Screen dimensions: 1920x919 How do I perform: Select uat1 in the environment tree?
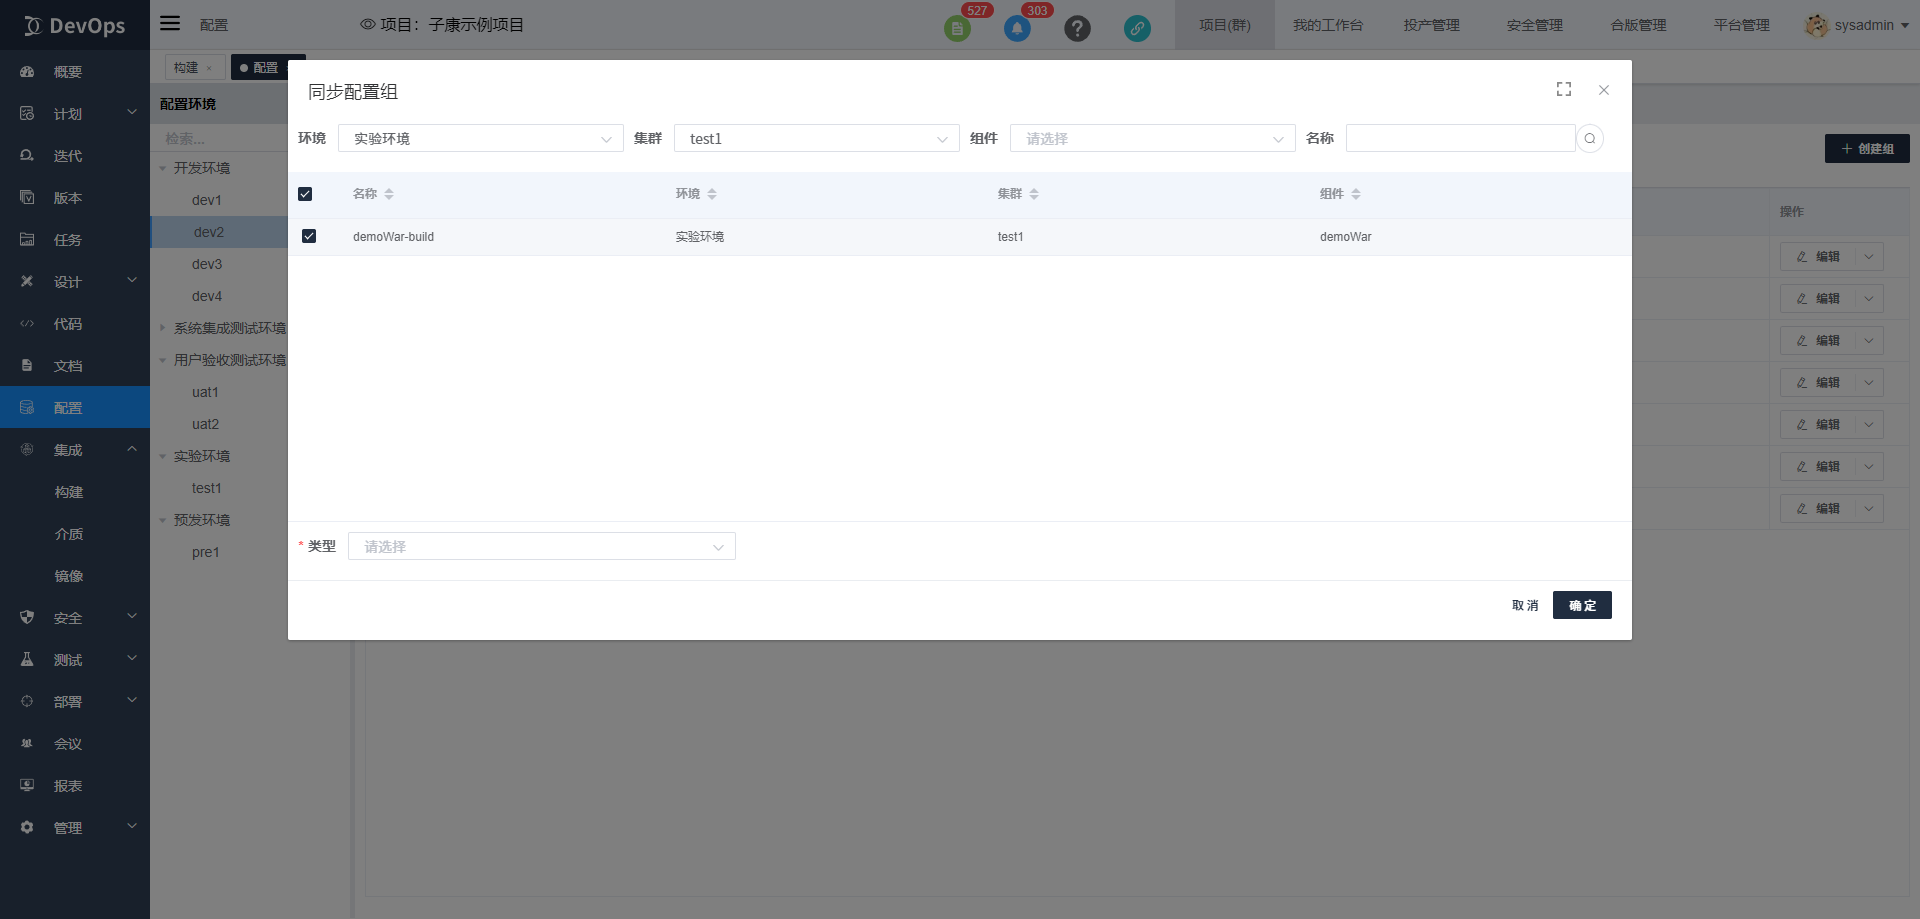[x=205, y=392]
